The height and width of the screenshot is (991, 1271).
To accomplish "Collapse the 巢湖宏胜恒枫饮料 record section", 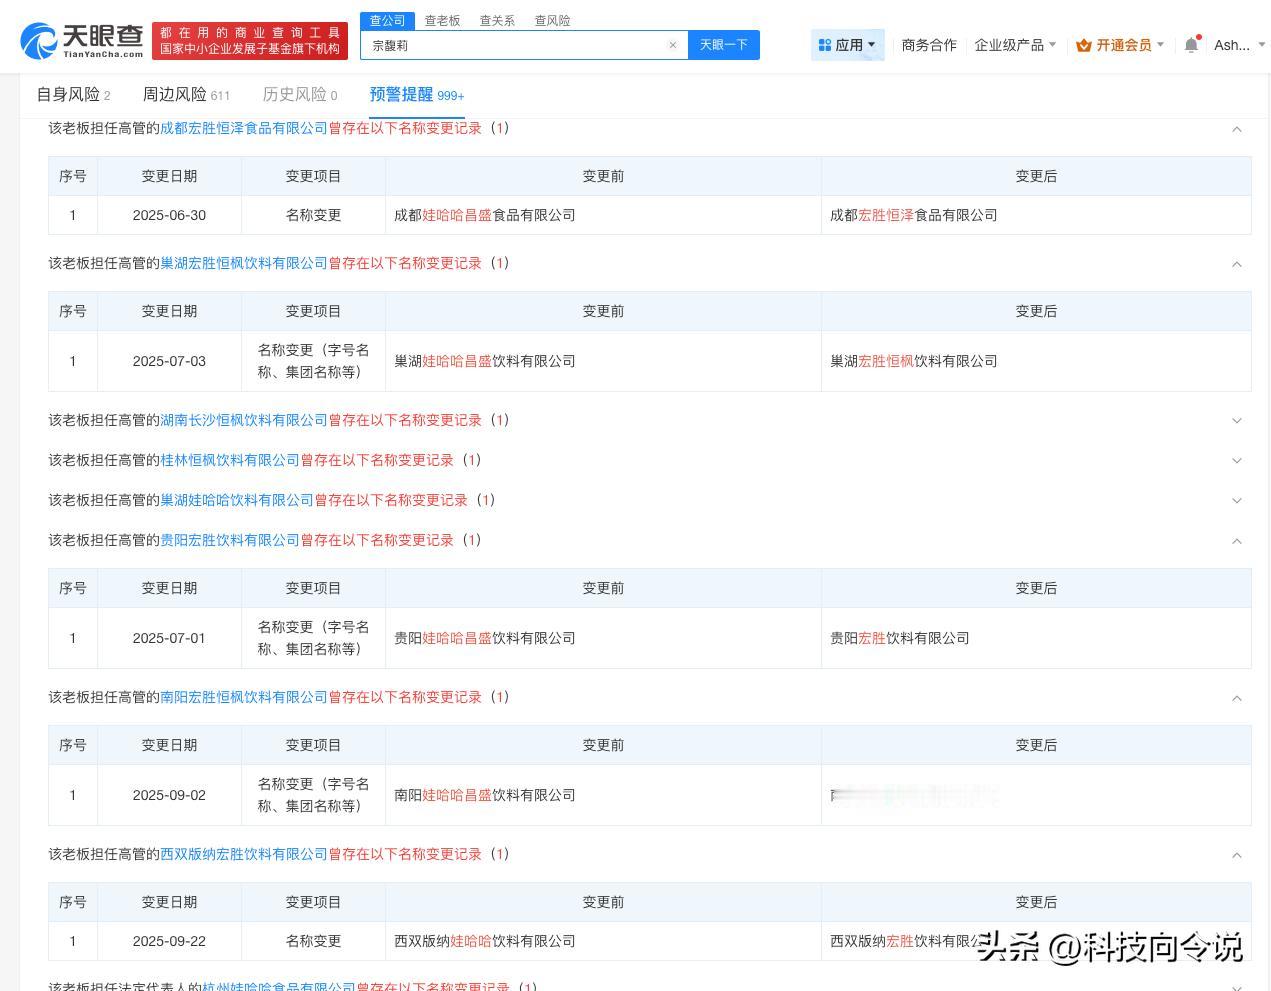I will point(1237,264).
